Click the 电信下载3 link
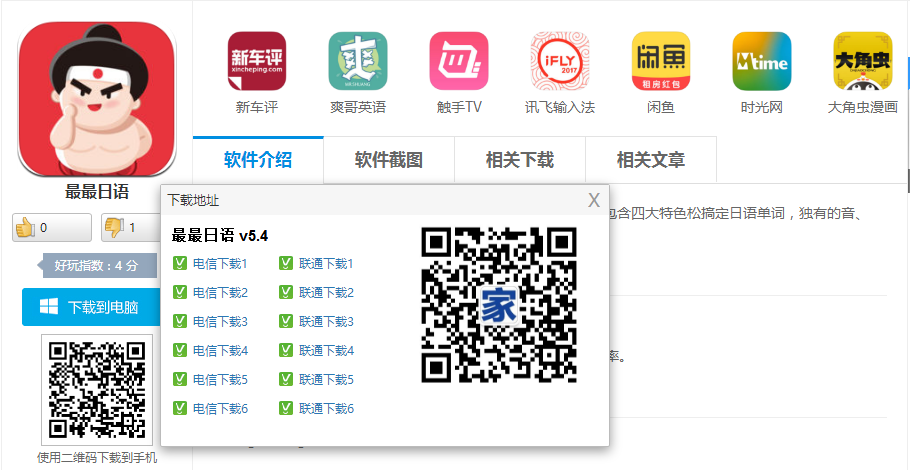This screenshot has height=470, width=910. click(221, 322)
